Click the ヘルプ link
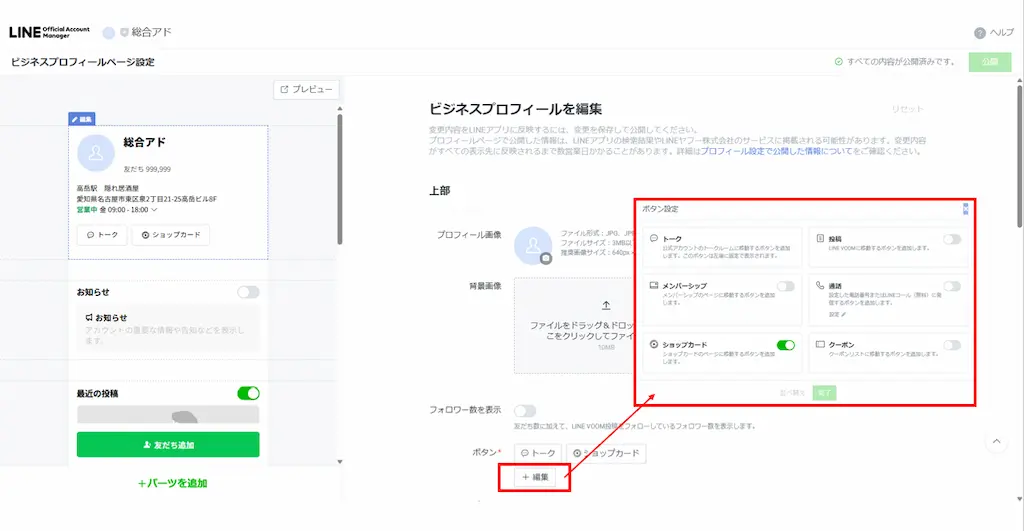Screen dimensions: 1024x531 1001,33
